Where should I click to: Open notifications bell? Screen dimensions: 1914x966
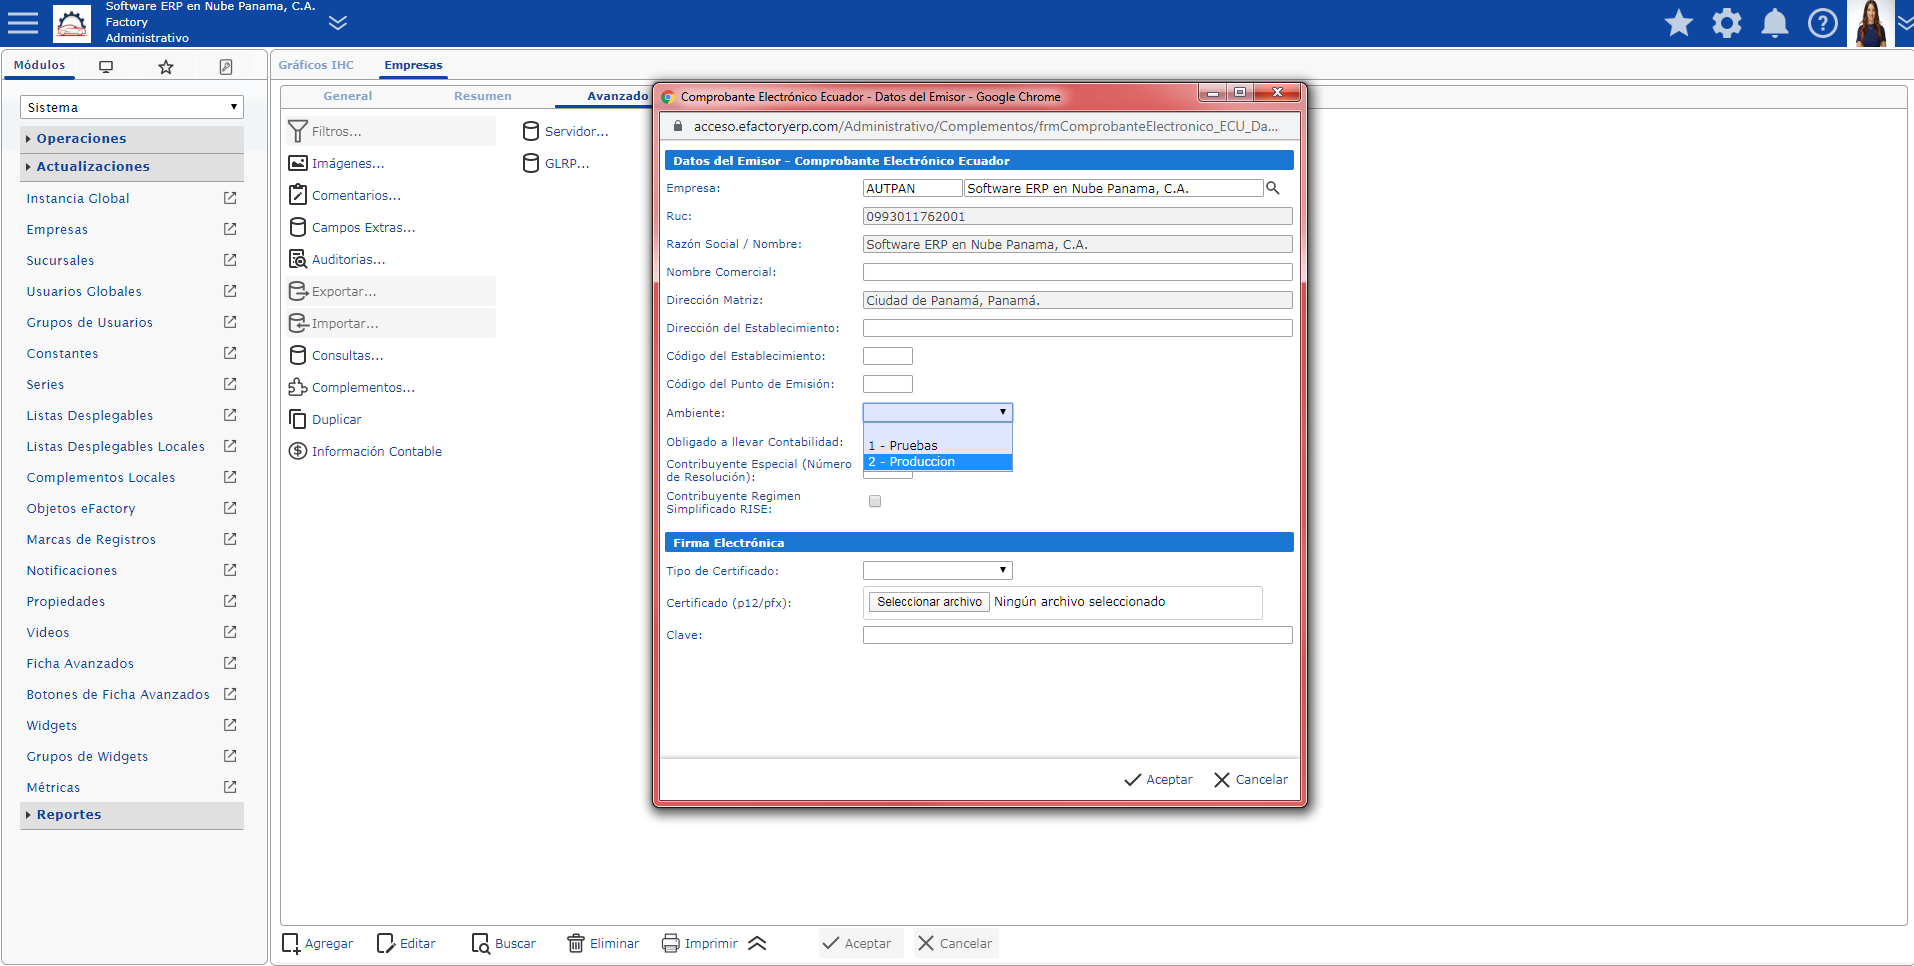pos(1775,23)
